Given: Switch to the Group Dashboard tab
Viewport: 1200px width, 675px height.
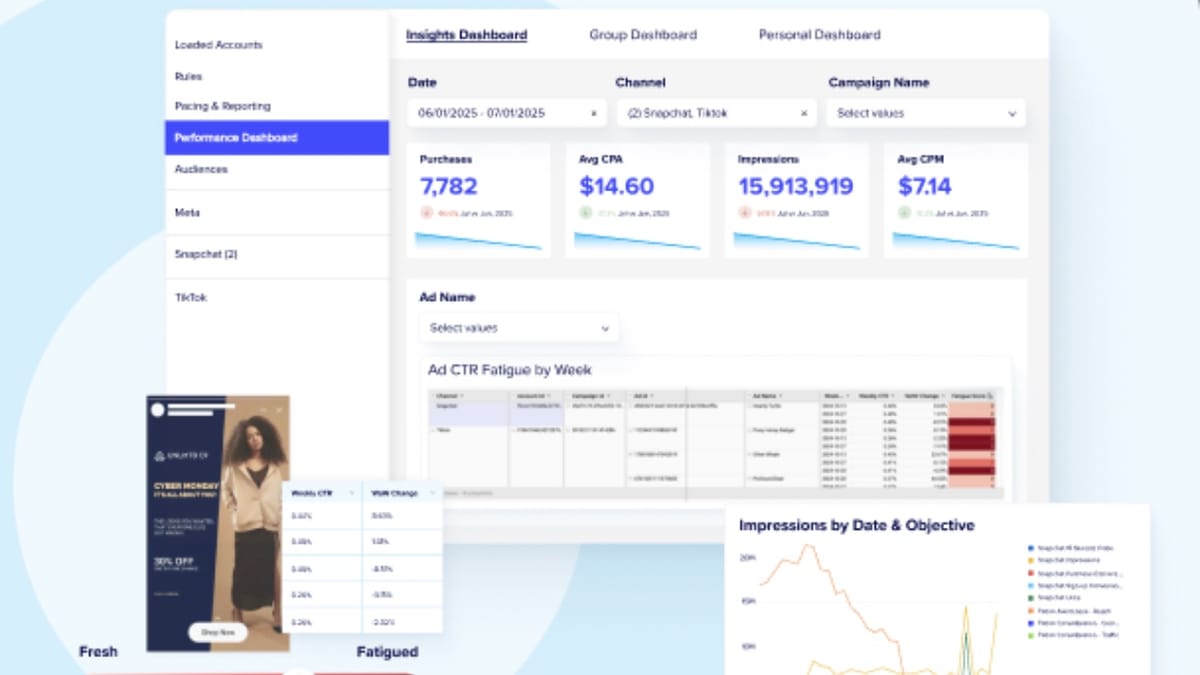Looking at the screenshot, I should coord(641,35).
